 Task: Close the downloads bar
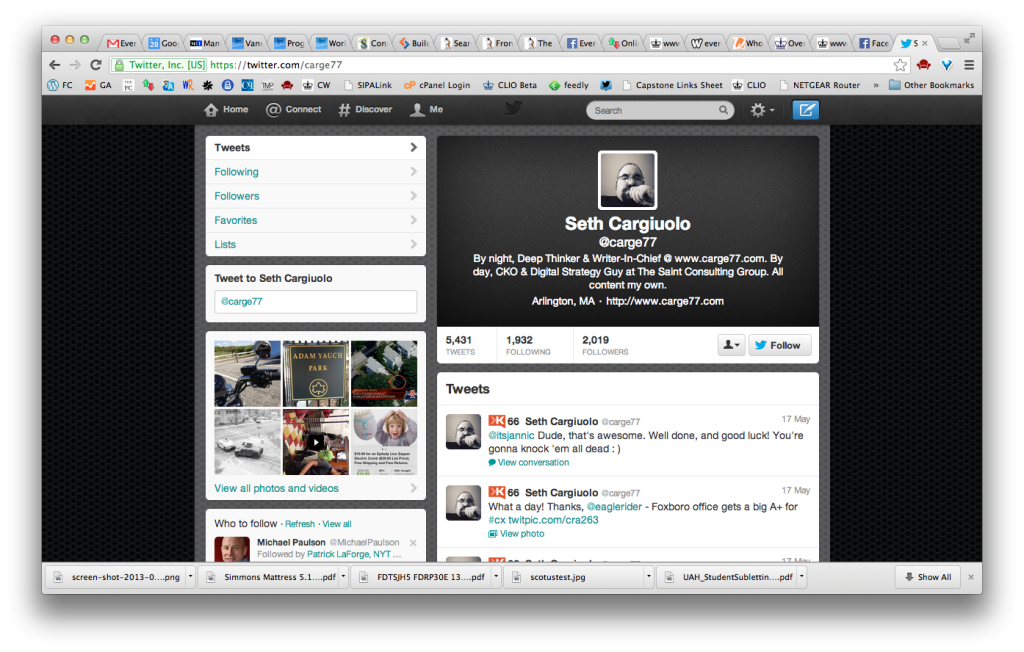click(971, 577)
